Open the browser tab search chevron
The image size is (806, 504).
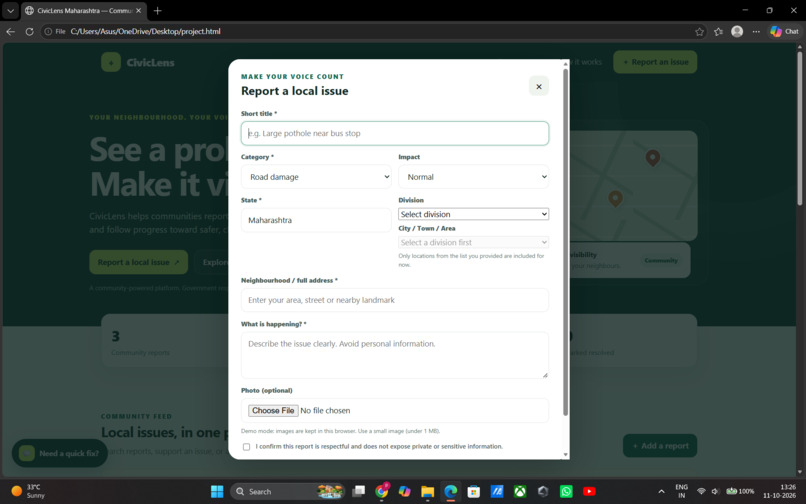coord(10,10)
